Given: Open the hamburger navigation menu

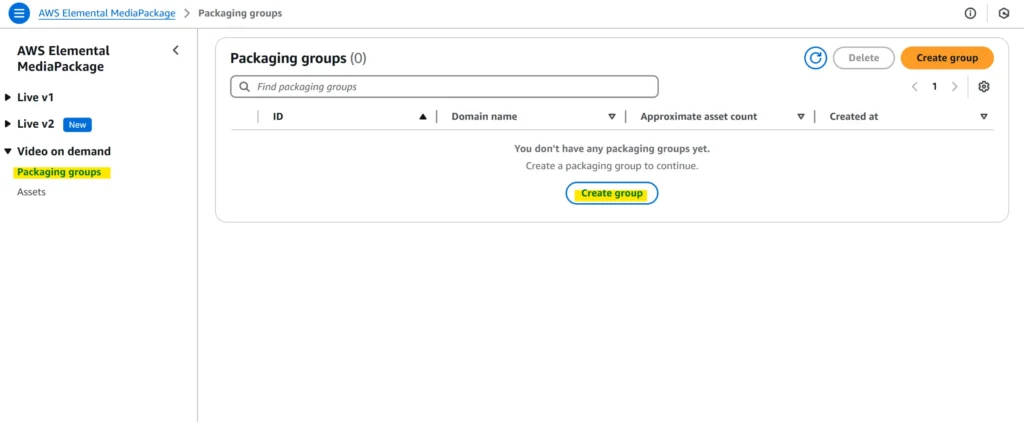Looking at the screenshot, I should pyautogui.click(x=19, y=13).
